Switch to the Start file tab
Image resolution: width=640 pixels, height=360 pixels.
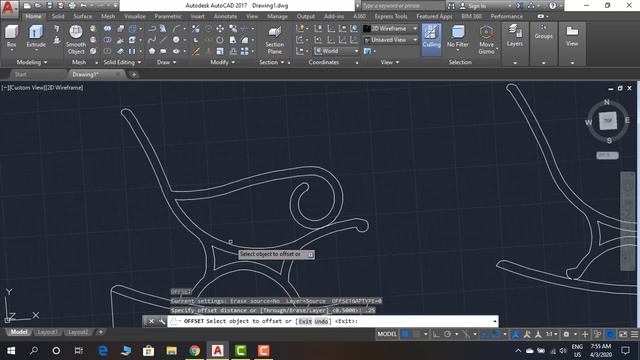pos(20,74)
